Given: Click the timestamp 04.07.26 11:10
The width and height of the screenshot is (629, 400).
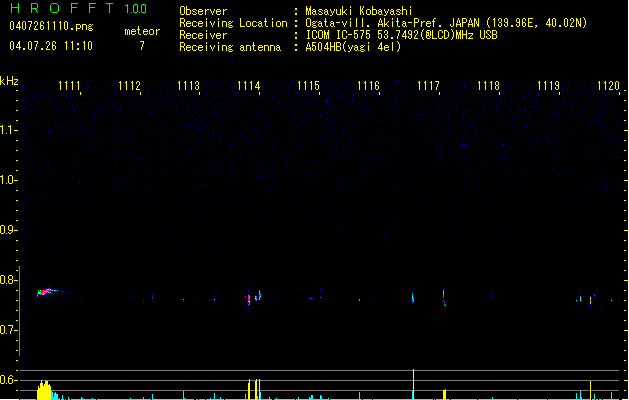Looking at the screenshot, I should (x=51, y=46).
